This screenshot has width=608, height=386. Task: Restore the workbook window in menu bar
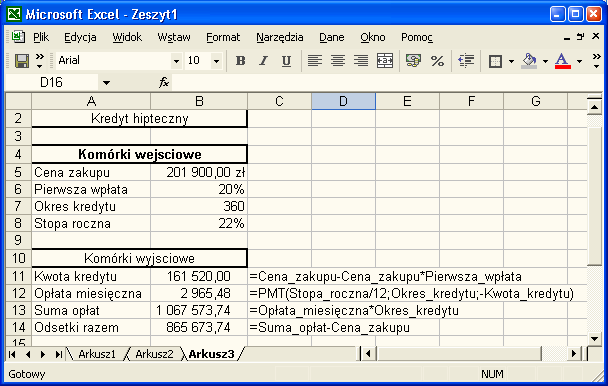[580, 37]
